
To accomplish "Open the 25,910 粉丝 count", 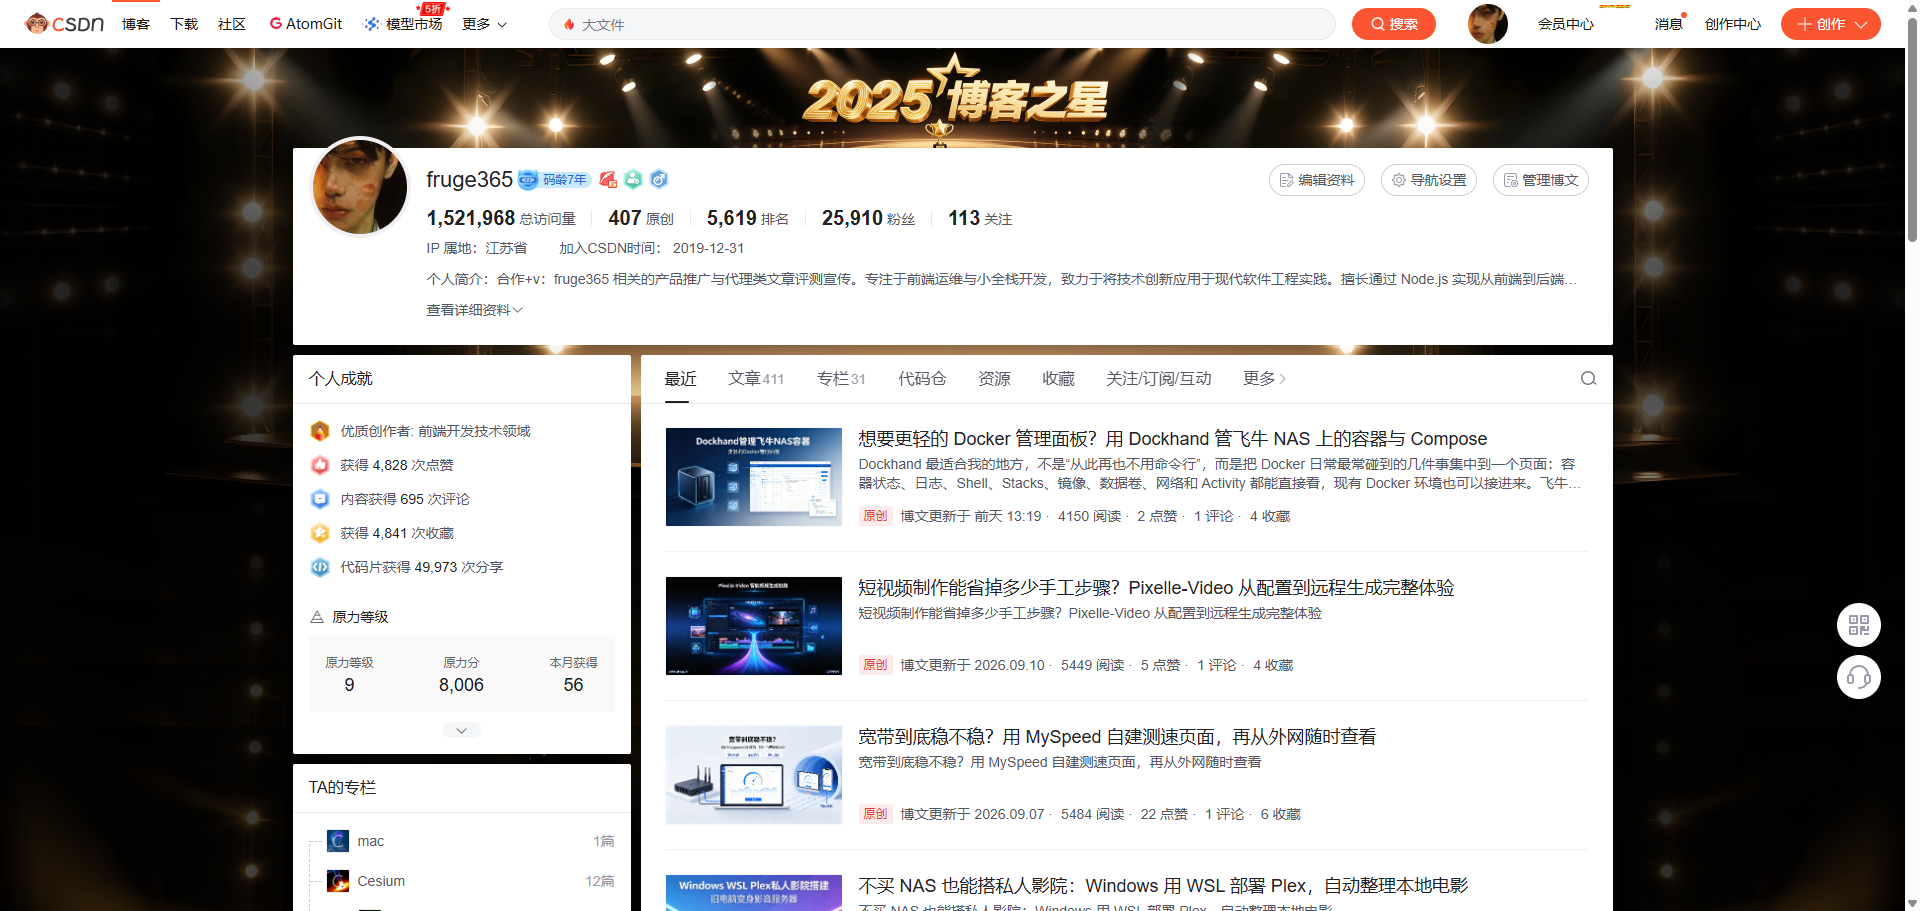I will click(868, 218).
